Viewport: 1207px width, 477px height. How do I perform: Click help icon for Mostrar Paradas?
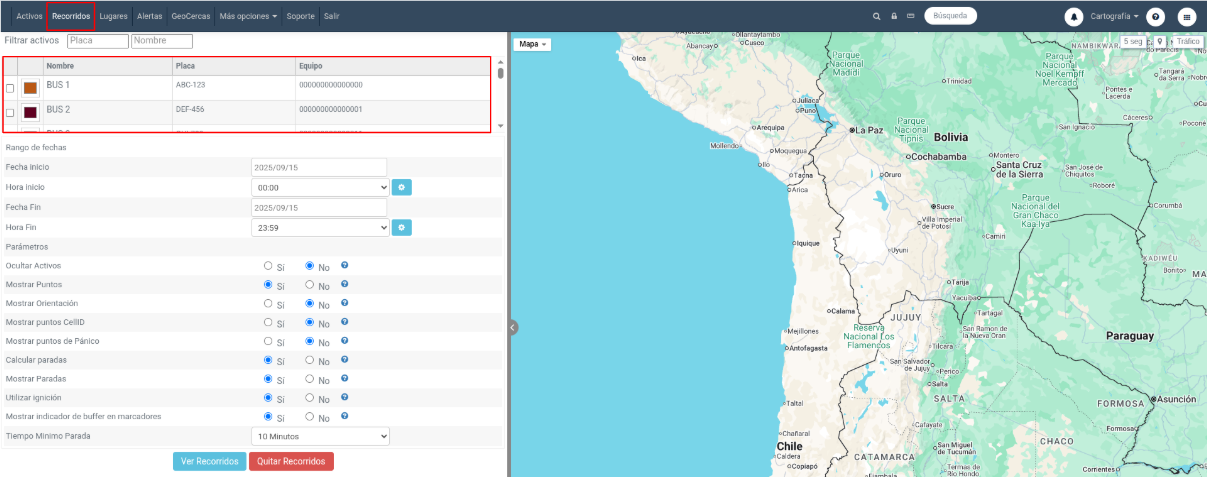click(344, 378)
